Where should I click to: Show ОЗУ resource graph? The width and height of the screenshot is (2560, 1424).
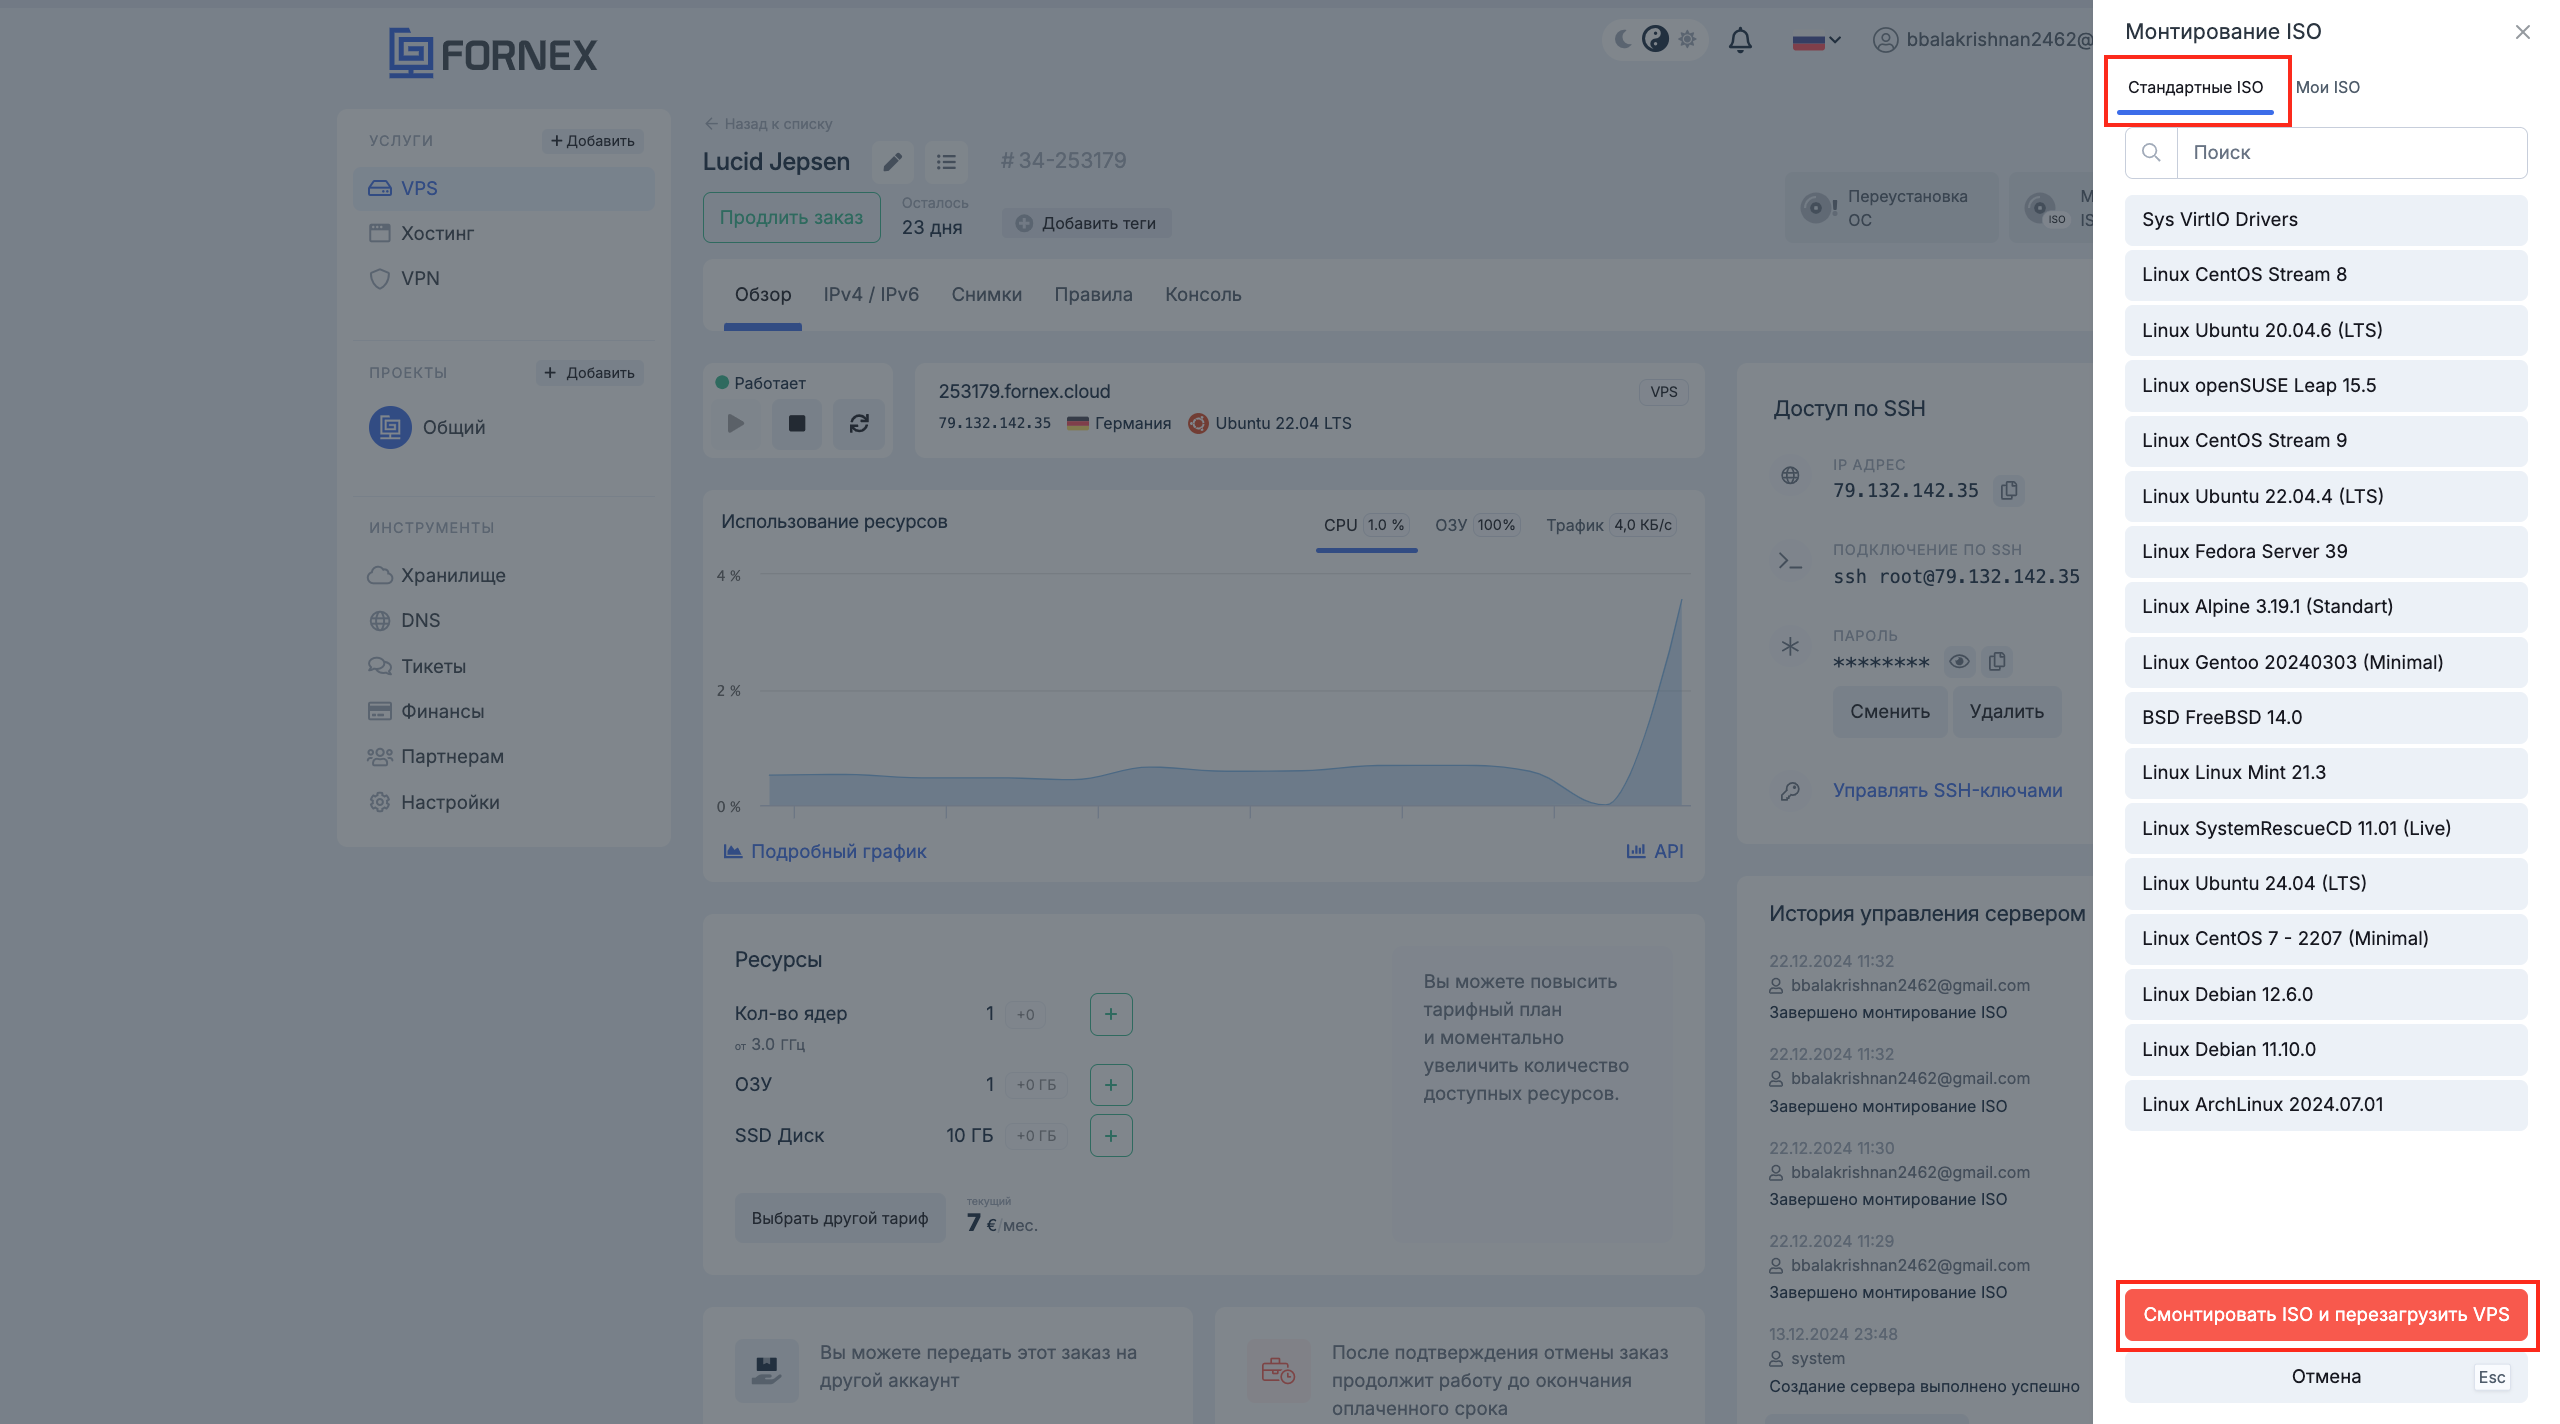1477,525
